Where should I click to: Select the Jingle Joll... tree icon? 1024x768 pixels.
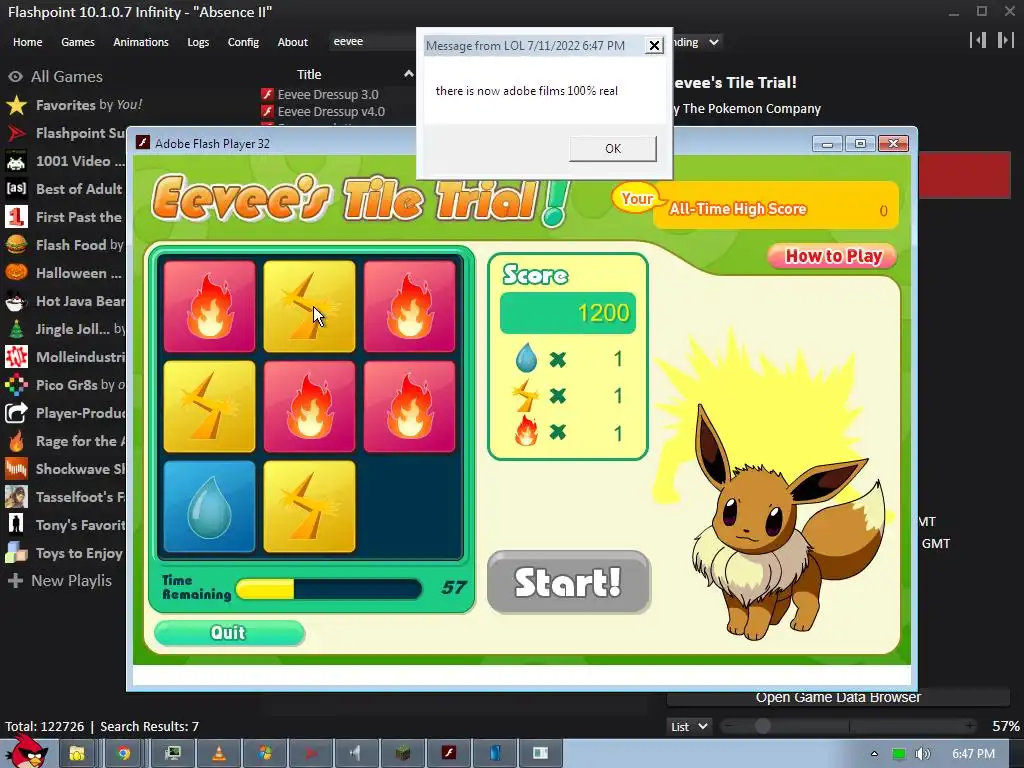tap(16, 329)
